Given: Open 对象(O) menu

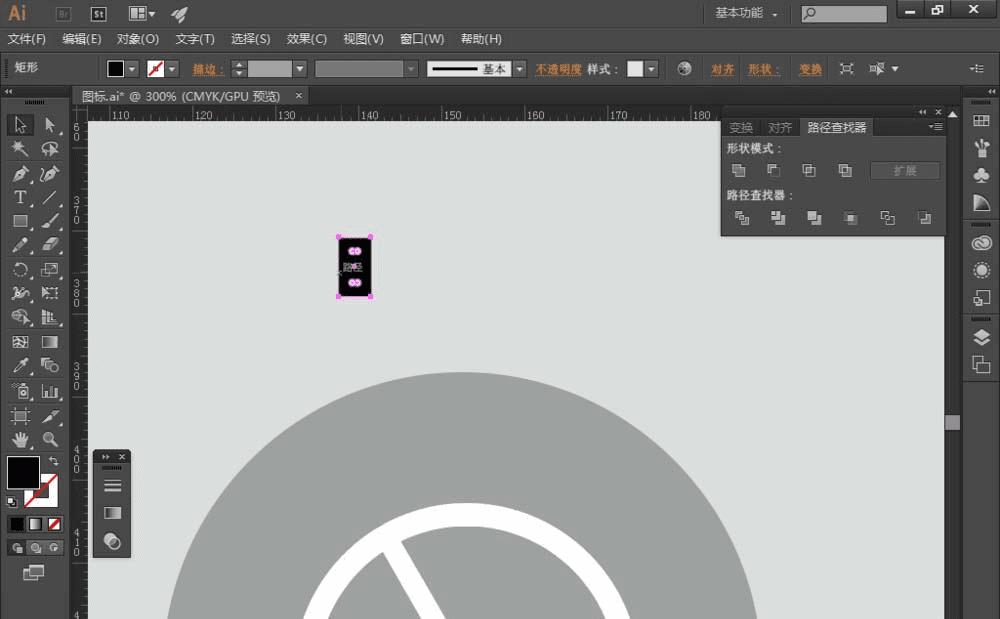Looking at the screenshot, I should (x=138, y=39).
